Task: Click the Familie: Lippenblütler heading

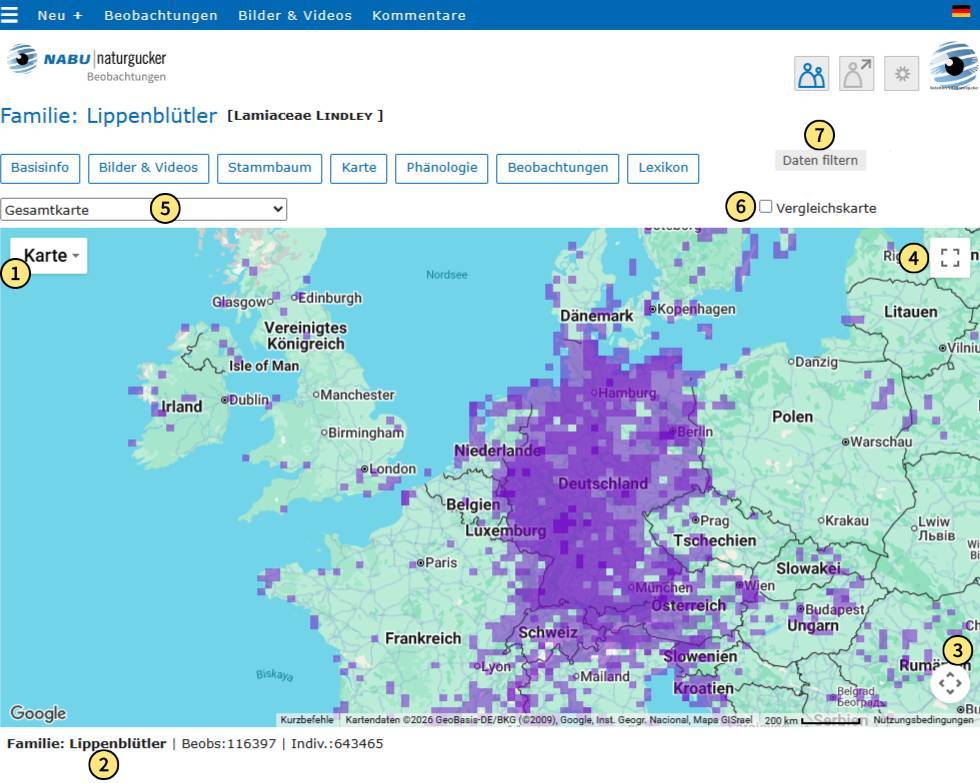Action: coord(109,116)
